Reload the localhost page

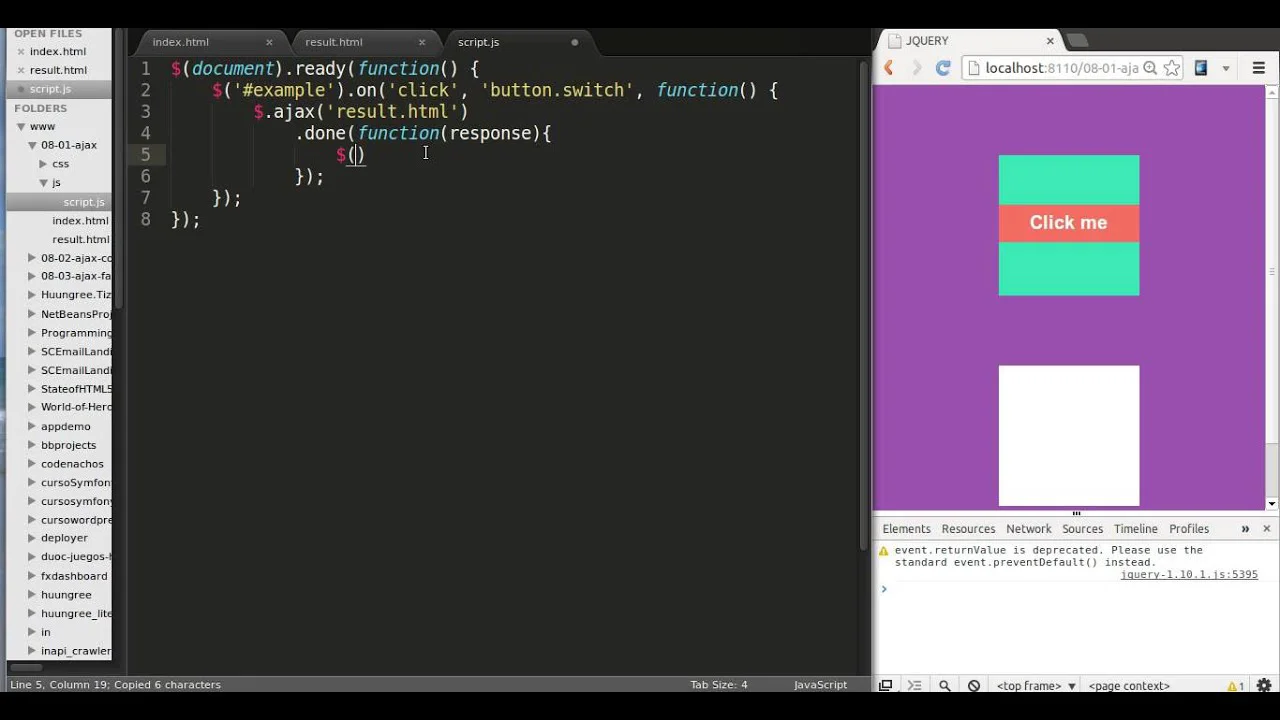[x=942, y=68]
